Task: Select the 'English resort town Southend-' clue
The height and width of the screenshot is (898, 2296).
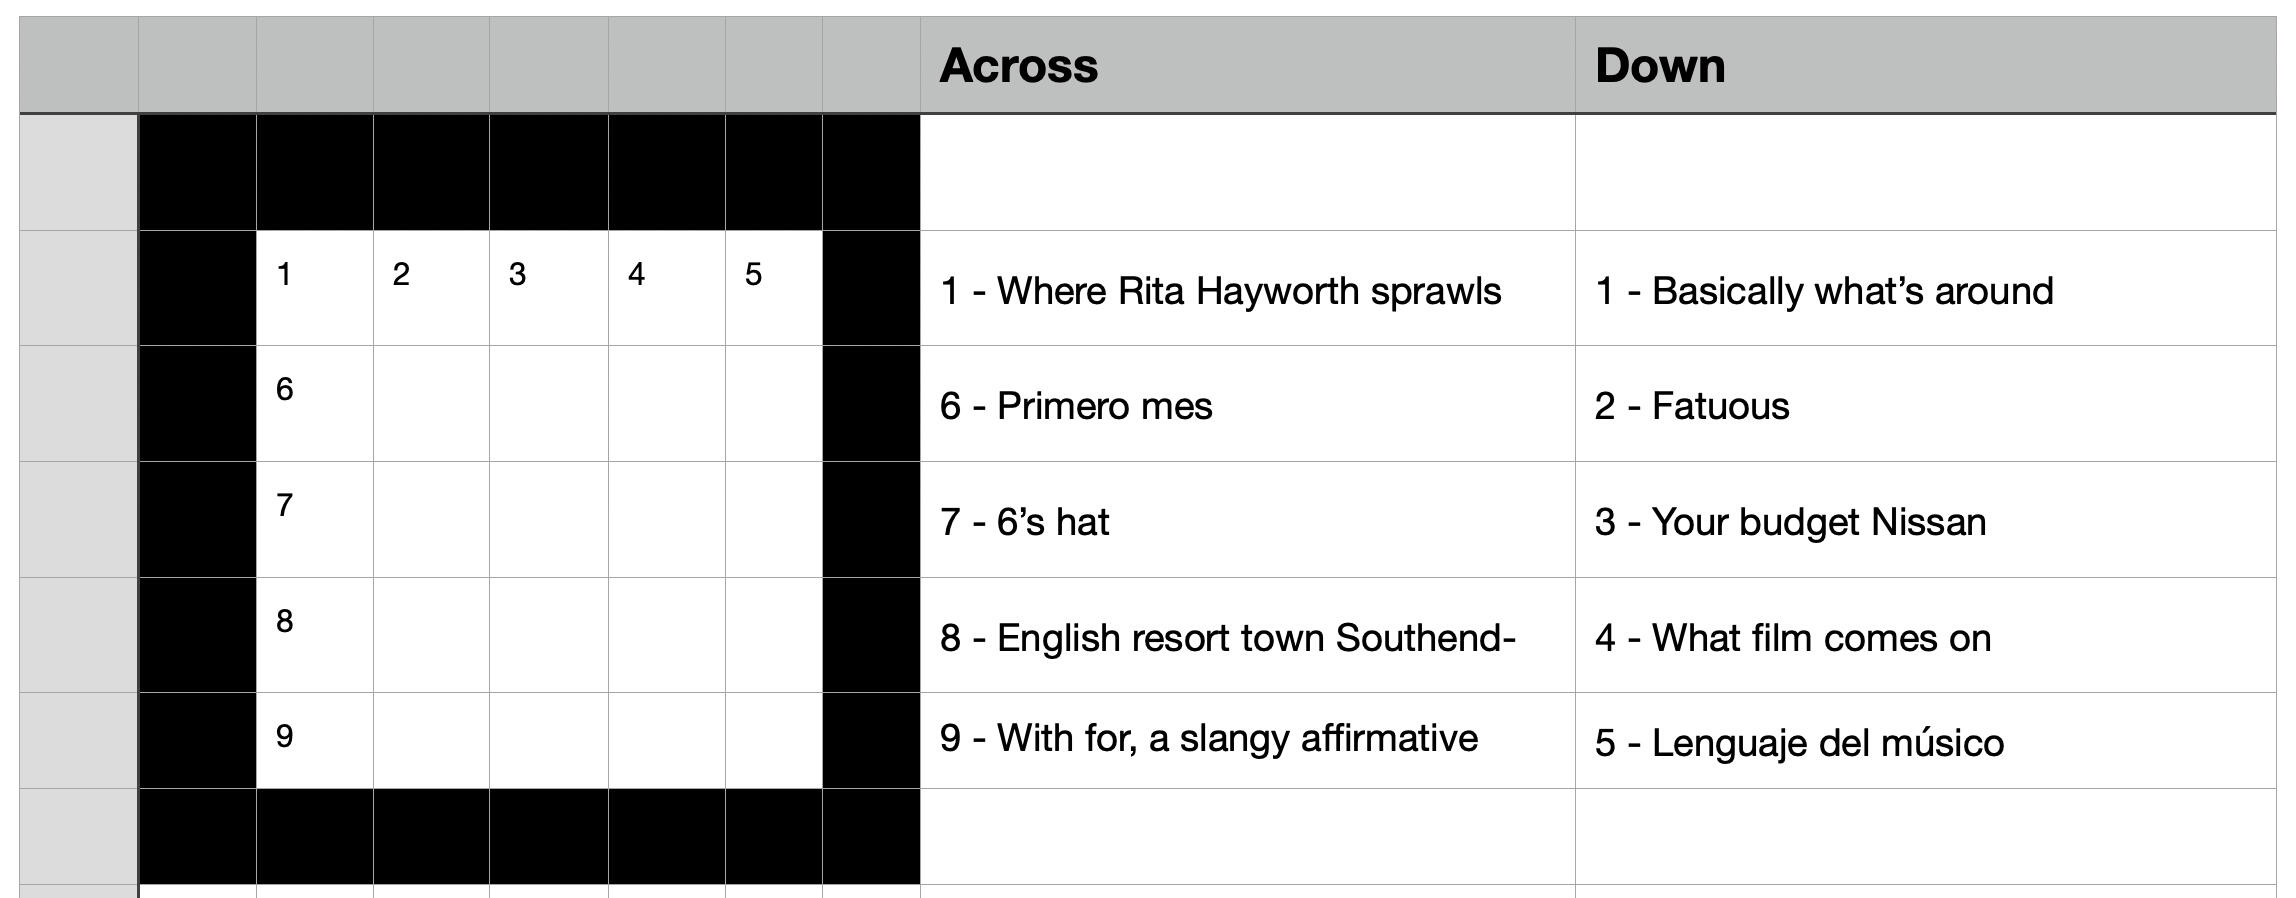Action: point(1227,638)
